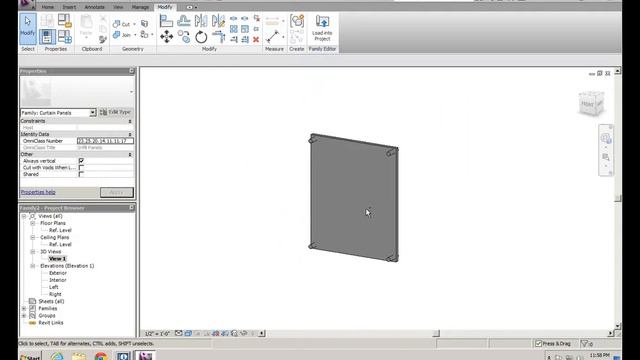This screenshot has height=360, width=640.
Task: Select Mirror - Draw Axis tool
Action: coord(218,20)
